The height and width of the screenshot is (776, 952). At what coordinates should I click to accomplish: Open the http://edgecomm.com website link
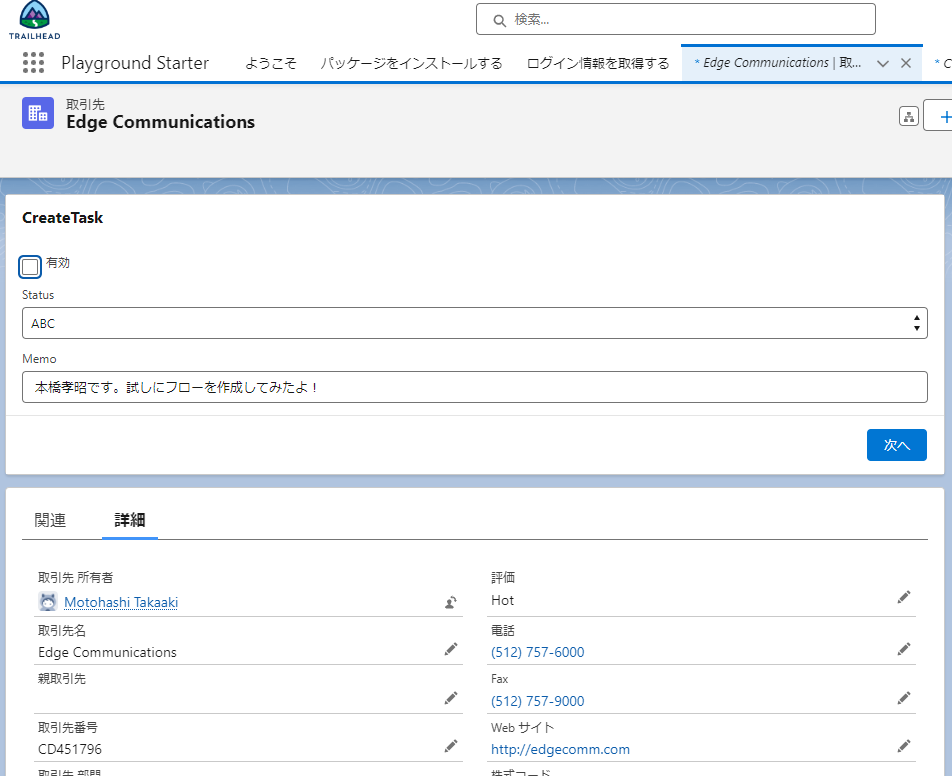click(560, 749)
